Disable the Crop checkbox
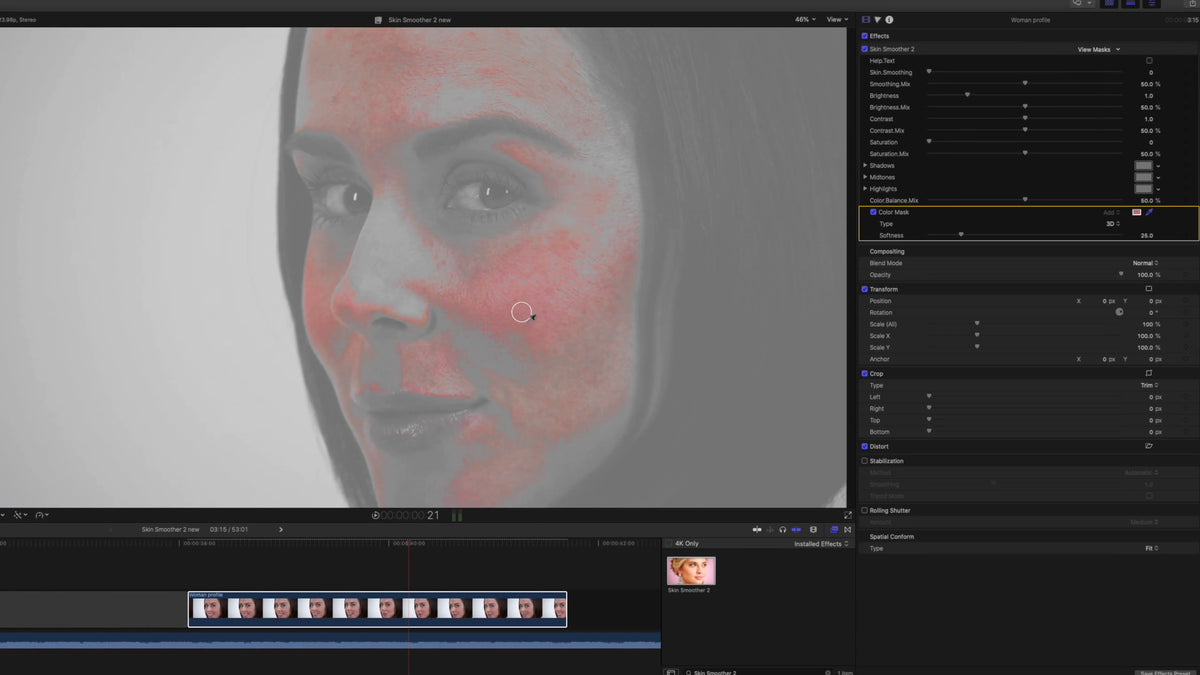 click(865, 373)
